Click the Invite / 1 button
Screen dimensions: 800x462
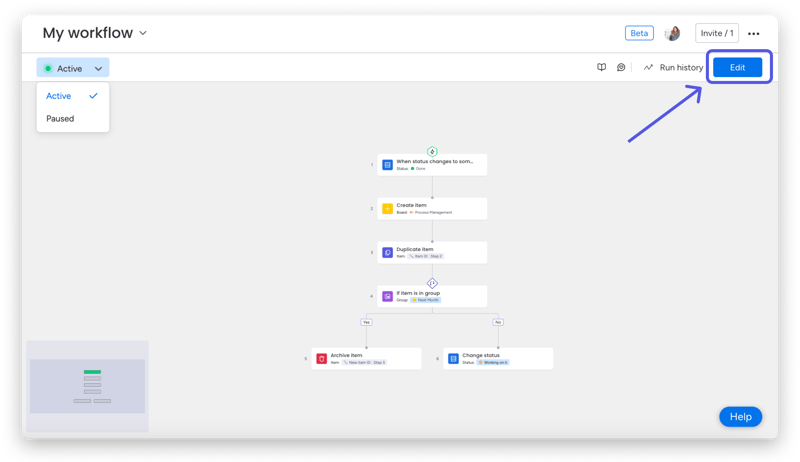(717, 33)
